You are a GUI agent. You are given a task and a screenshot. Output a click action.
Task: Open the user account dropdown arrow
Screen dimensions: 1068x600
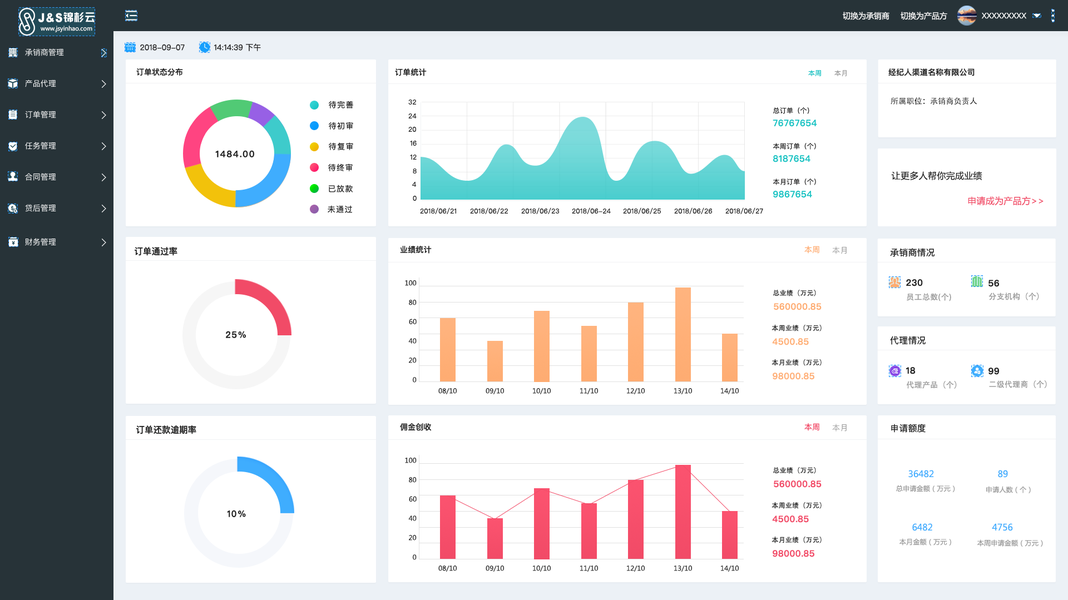click(1037, 16)
